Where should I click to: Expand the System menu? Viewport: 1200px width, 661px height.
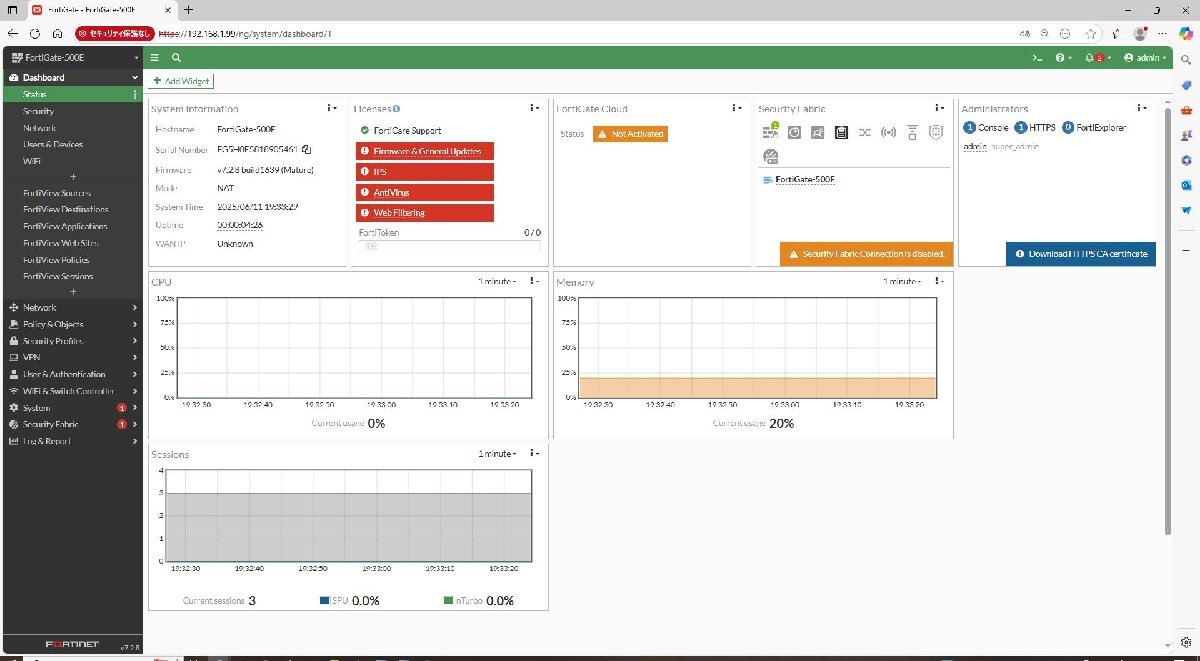(72, 408)
